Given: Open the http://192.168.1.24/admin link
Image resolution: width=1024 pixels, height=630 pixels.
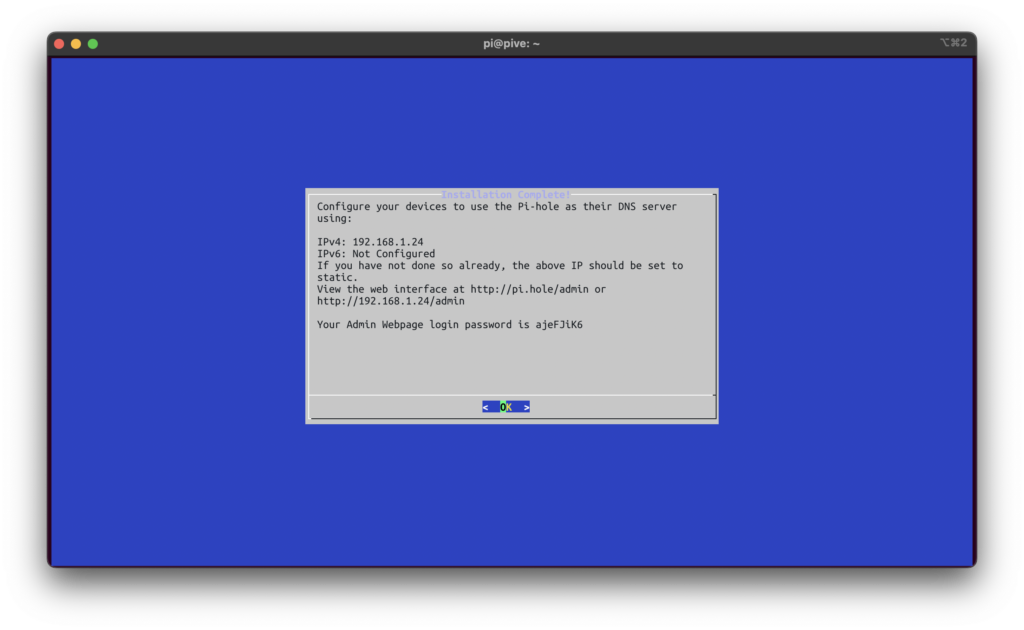Looking at the screenshot, I should [391, 301].
